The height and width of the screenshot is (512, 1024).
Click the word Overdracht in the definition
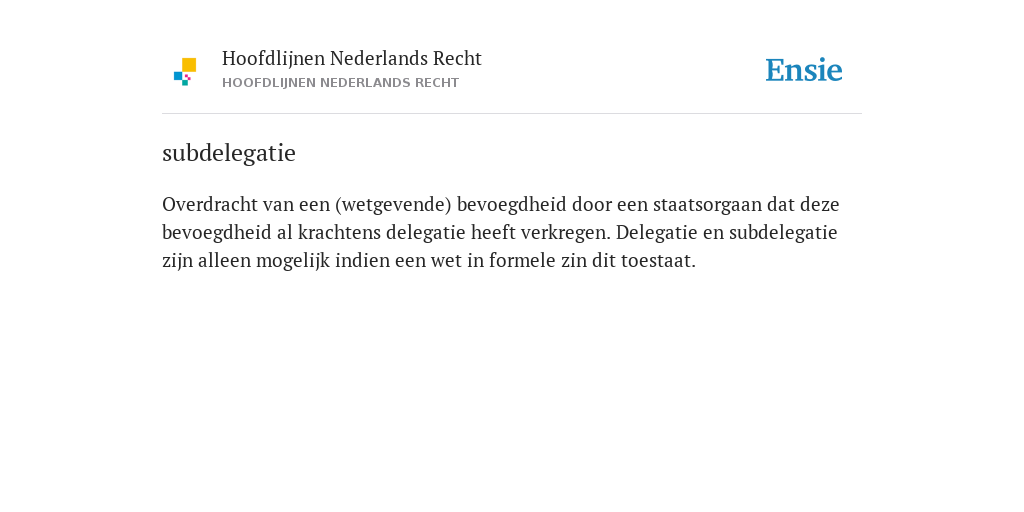point(210,204)
